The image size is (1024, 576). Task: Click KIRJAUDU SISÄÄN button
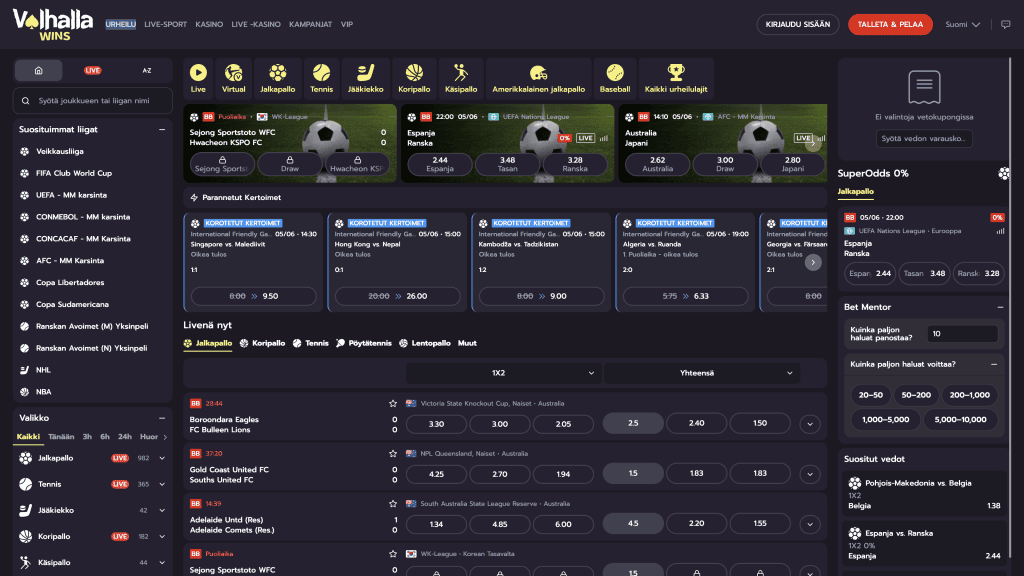coord(797,24)
